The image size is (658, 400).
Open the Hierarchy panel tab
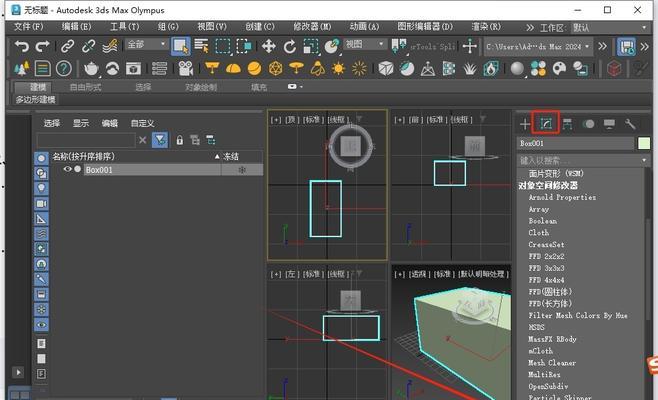coord(567,124)
